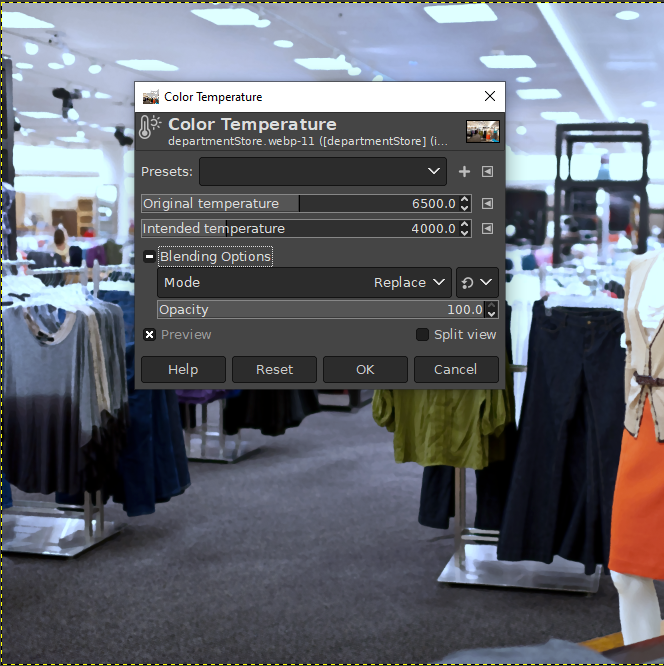664x666 pixels.
Task: Click the Original temperature slider
Action: click(306, 203)
